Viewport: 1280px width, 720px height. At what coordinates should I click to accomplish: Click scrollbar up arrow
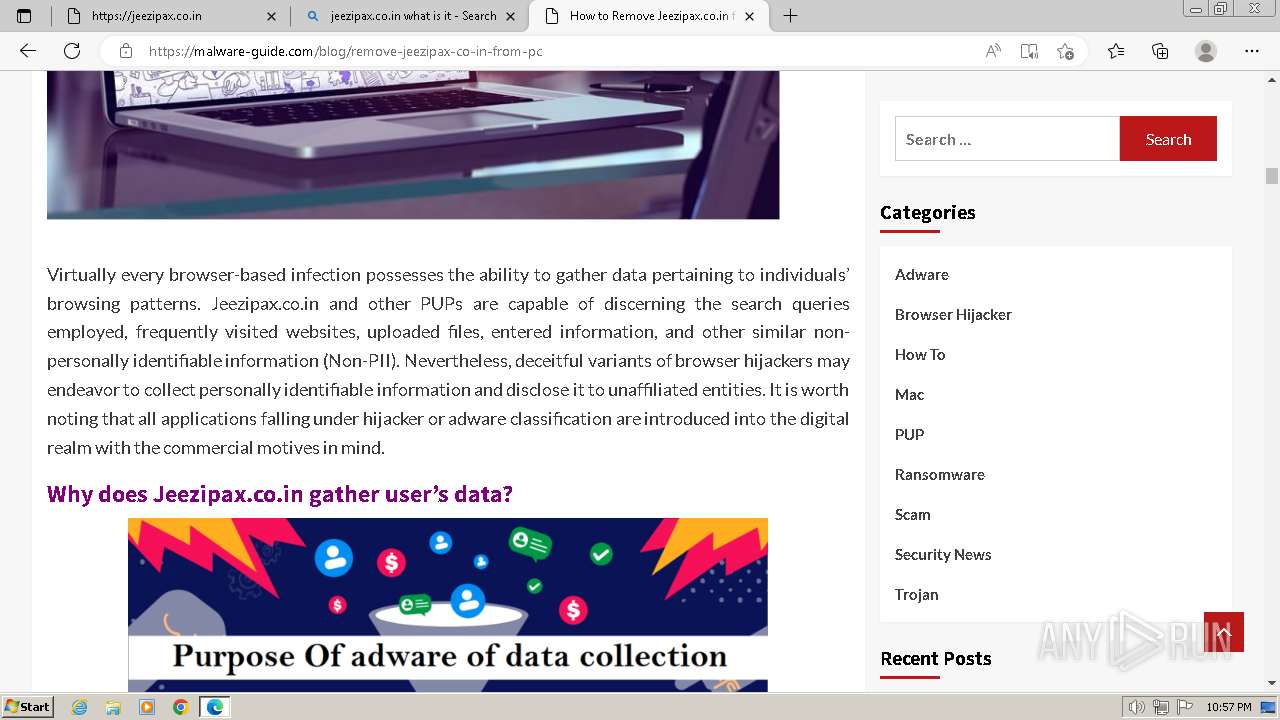[1272, 79]
